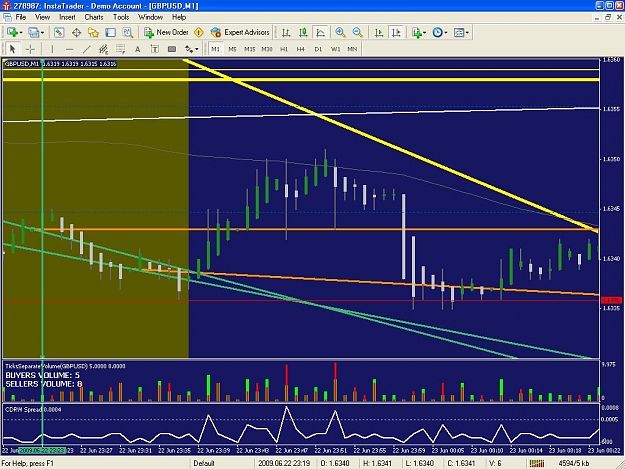This screenshot has width=625, height=469.
Task: Choose the rectangle shape tool
Action: pos(172,49)
